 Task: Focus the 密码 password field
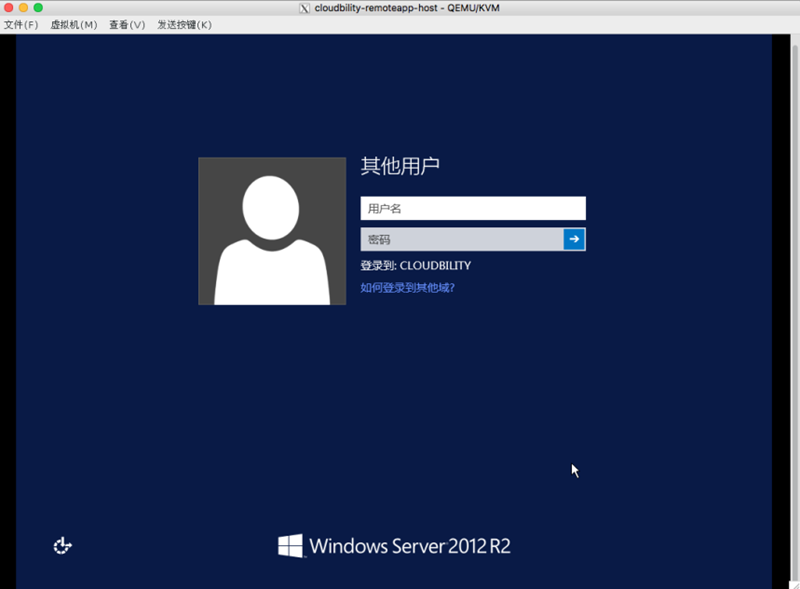(x=461, y=239)
